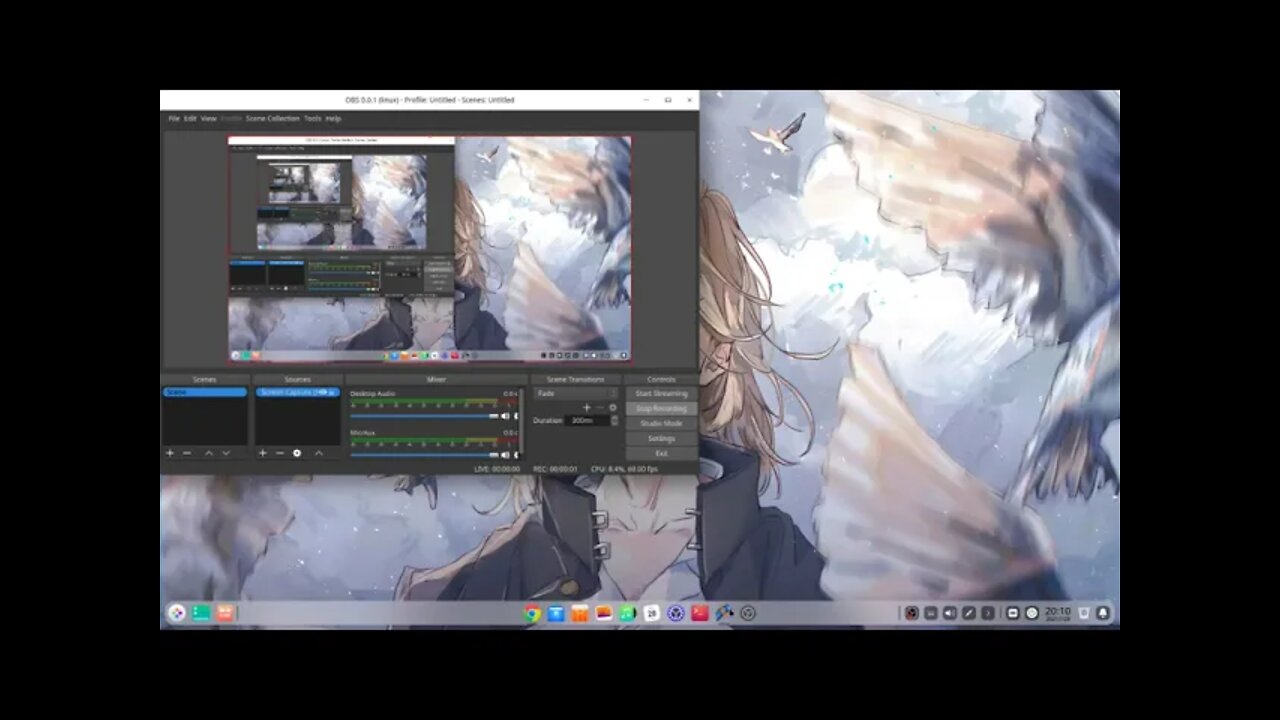Viewport: 1280px width, 720px height.
Task: Add a scene transition with the plus icon
Action: pyautogui.click(x=587, y=408)
